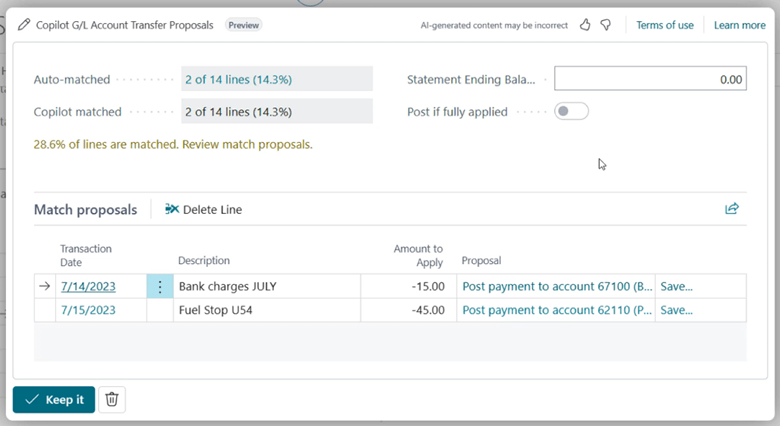Open the Terms of use link
This screenshot has height=426, width=780.
[664, 25]
